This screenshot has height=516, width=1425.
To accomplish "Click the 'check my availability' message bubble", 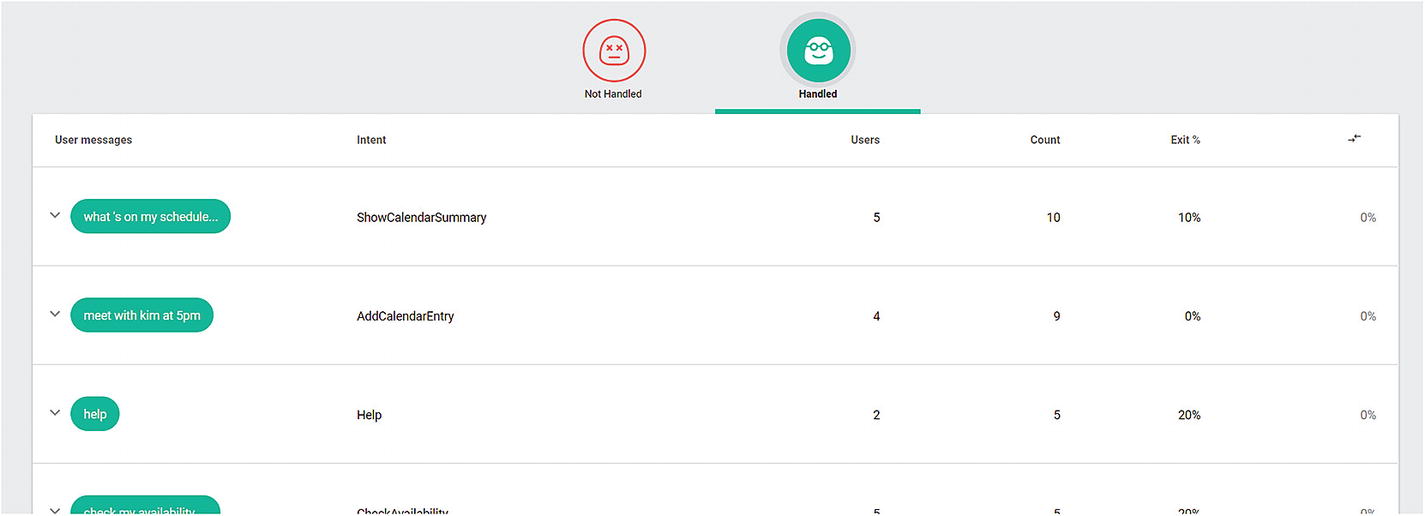I will [x=145, y=508].
